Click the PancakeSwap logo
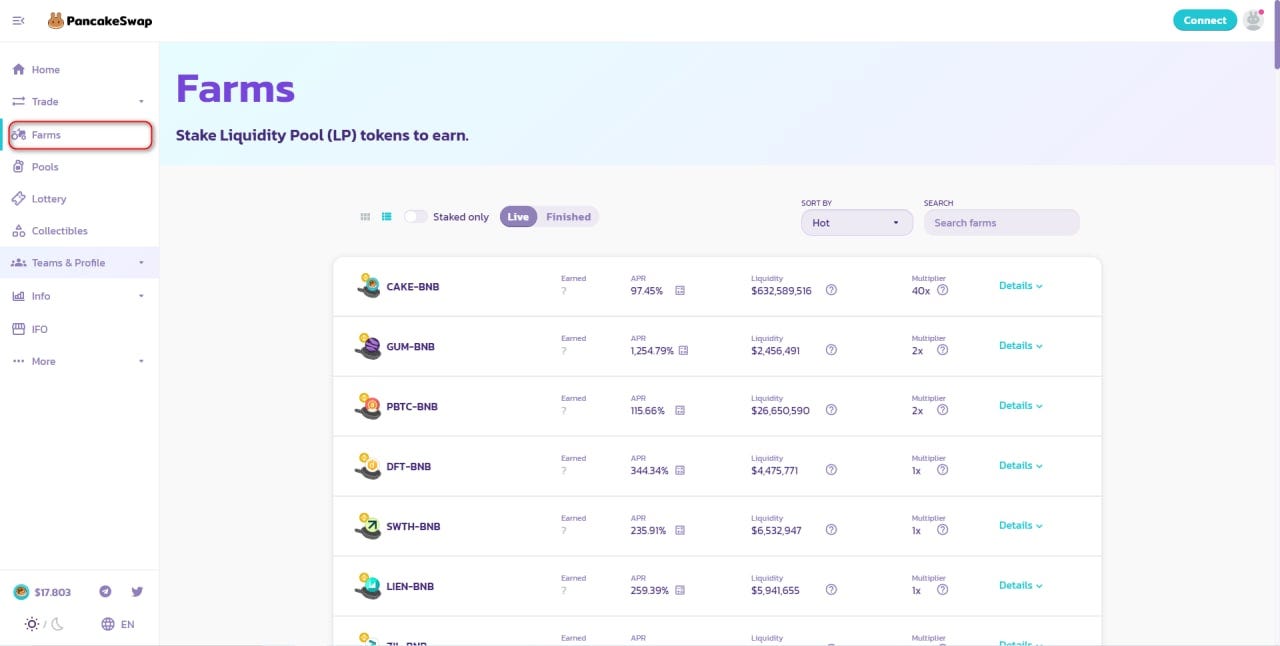This screenshot has height=646, width=1280. tap(100, 21)
